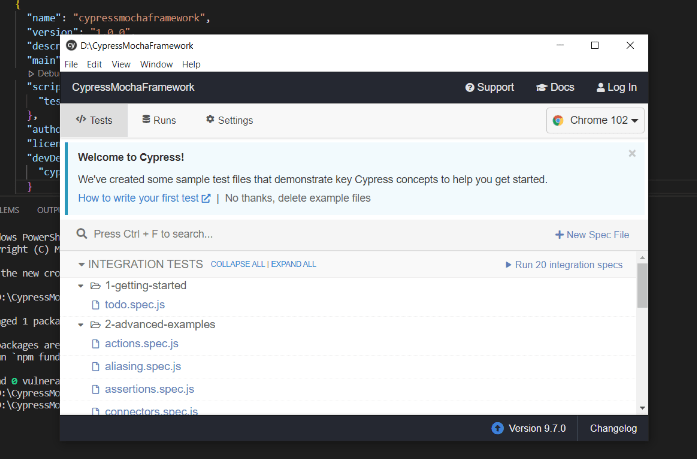Click the play icon beside Run 20 integration specs
697x459 pixels.
[508, 265]
